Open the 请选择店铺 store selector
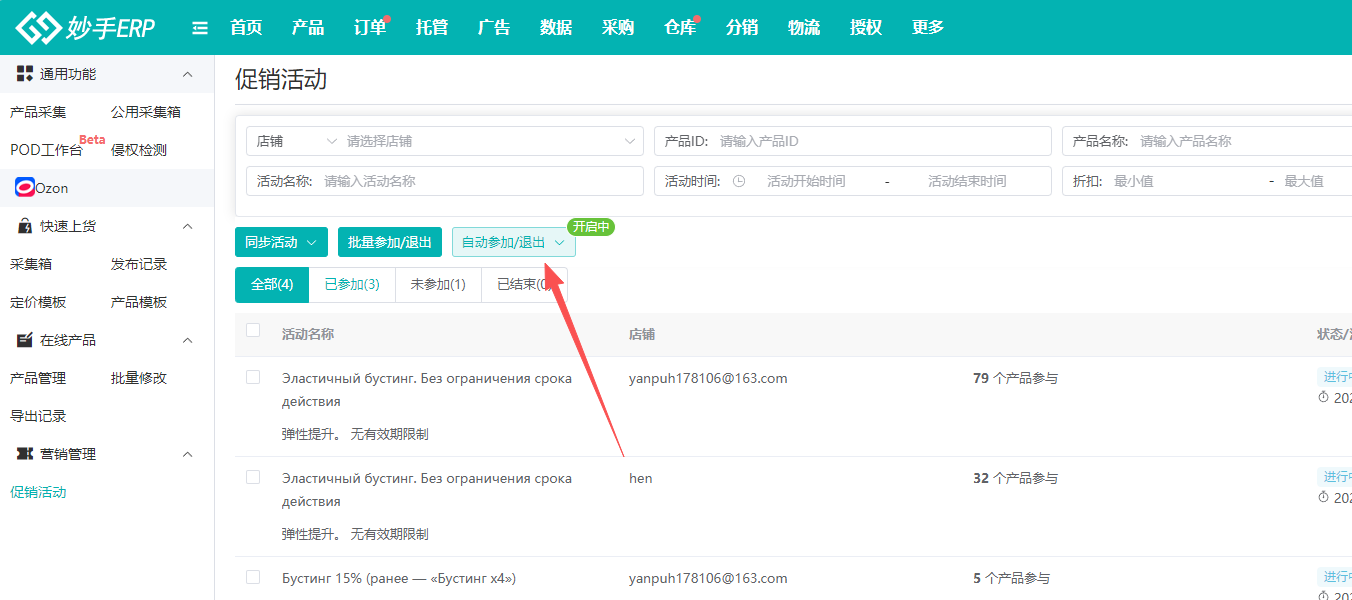 493,141
